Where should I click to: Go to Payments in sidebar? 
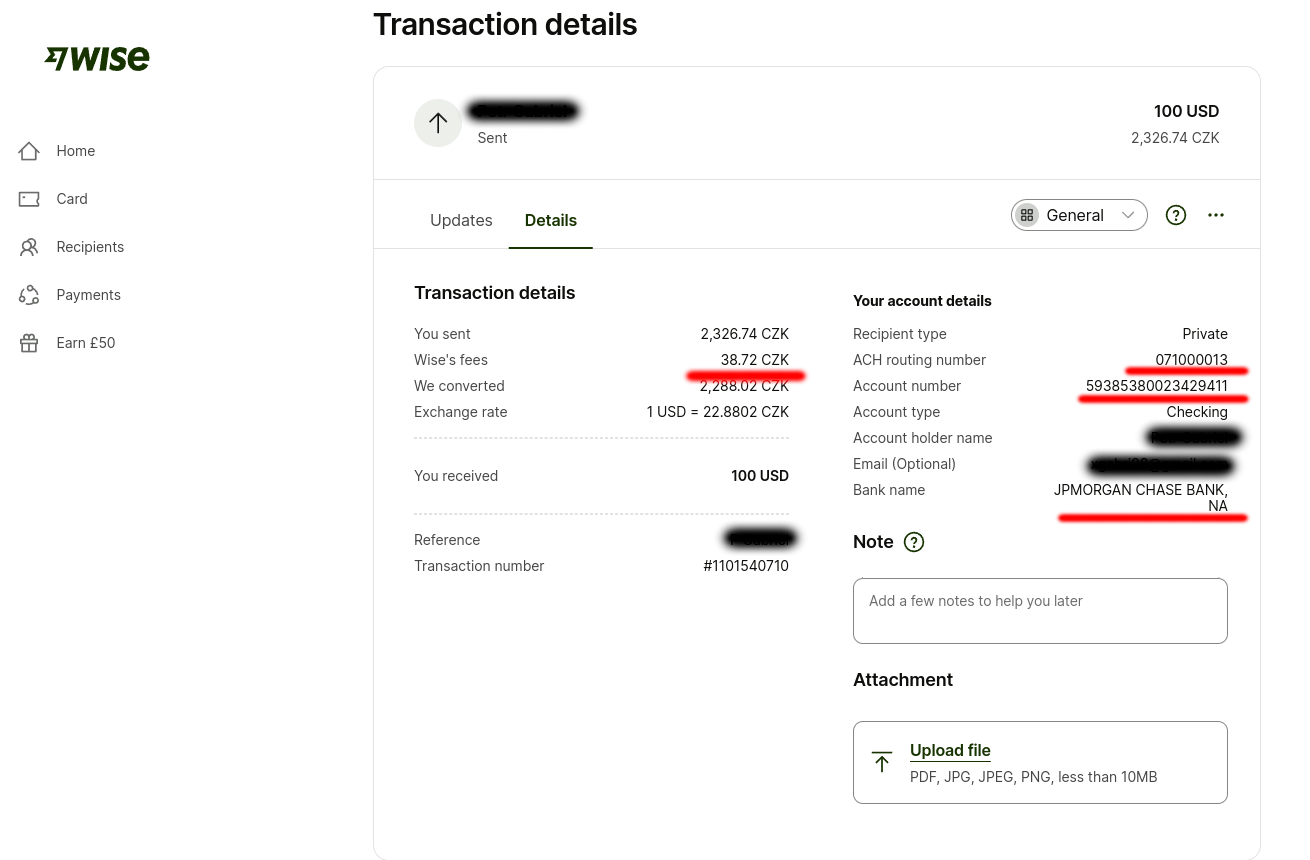(89, 295)
